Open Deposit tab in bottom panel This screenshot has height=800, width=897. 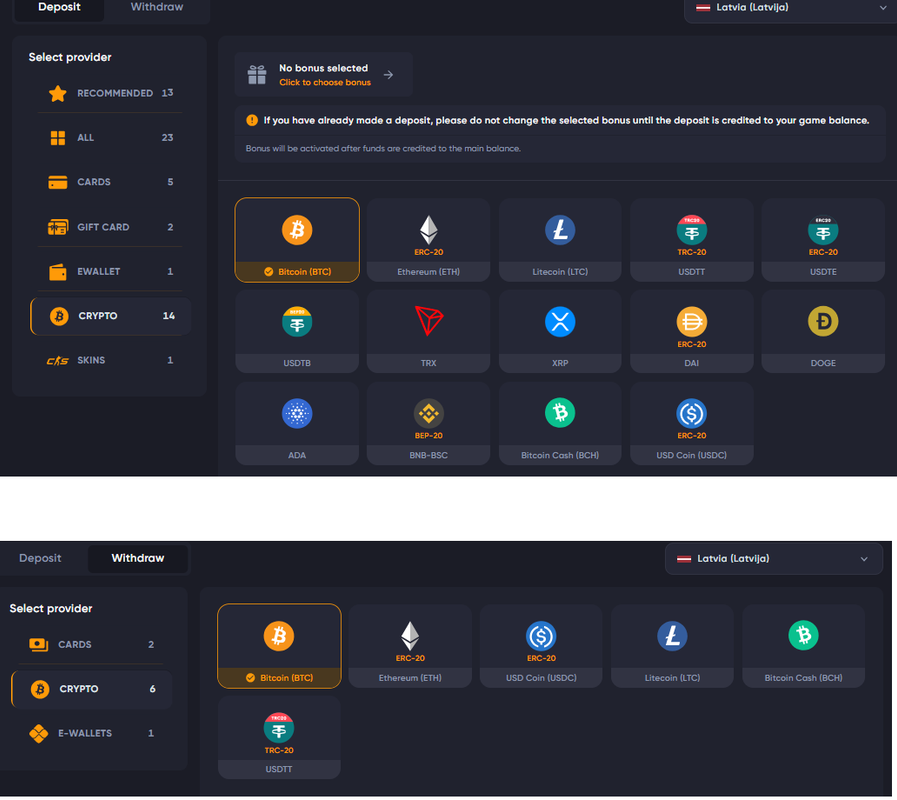pyautogui.click(x=40, y=559)
